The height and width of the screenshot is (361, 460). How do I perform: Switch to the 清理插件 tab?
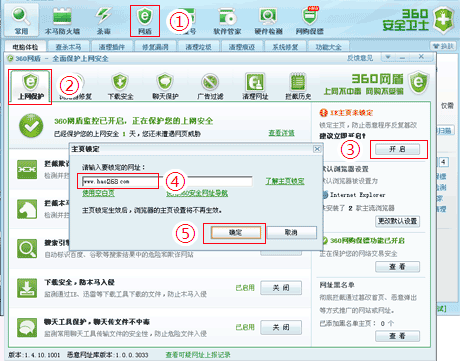112,47
